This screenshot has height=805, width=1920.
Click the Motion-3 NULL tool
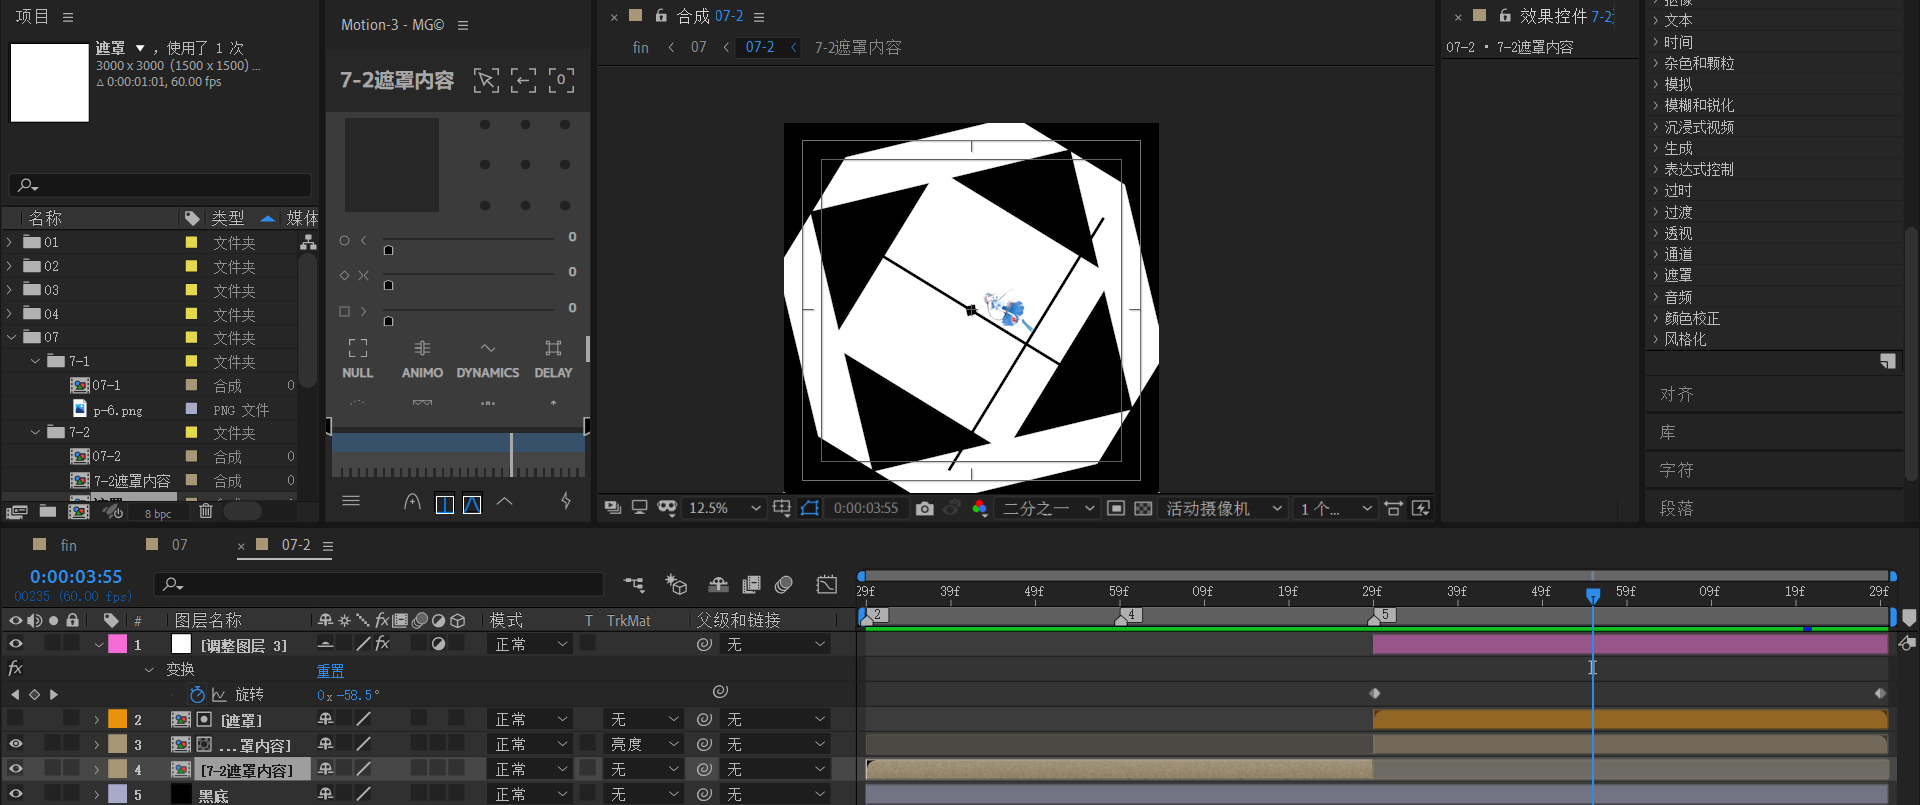(357, 358)
